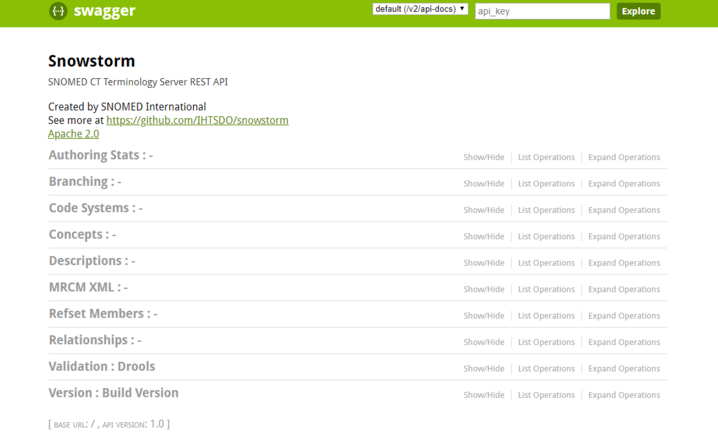
Task: Click 'SNOMED CT Terminology Server REST API' text
Action: click(138, 82)
